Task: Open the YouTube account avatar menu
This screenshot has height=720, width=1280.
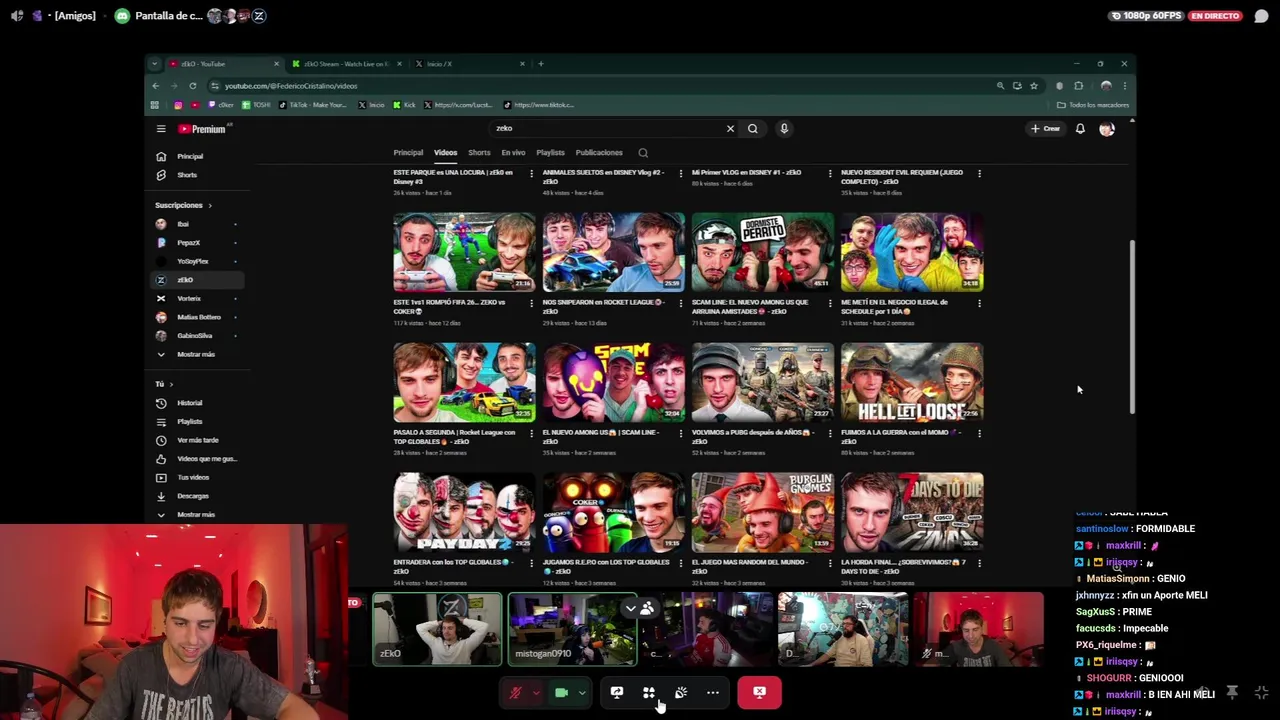Action: 1107,129
